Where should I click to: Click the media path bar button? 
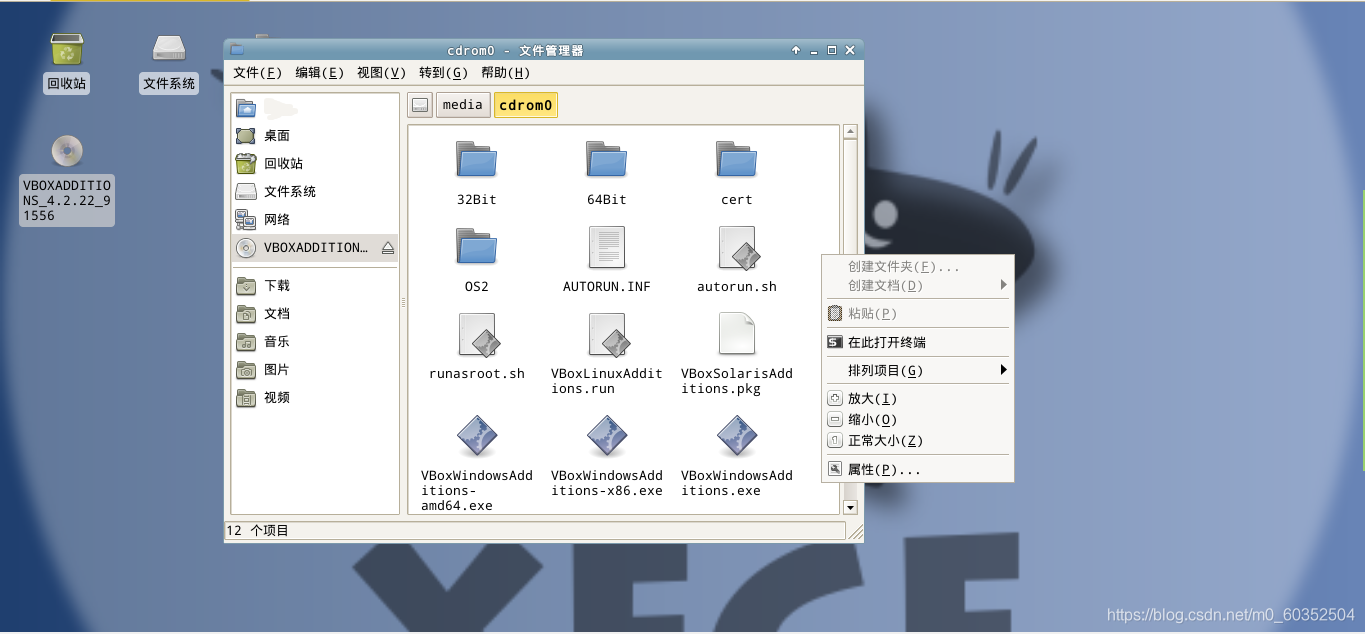coord(463,105)
